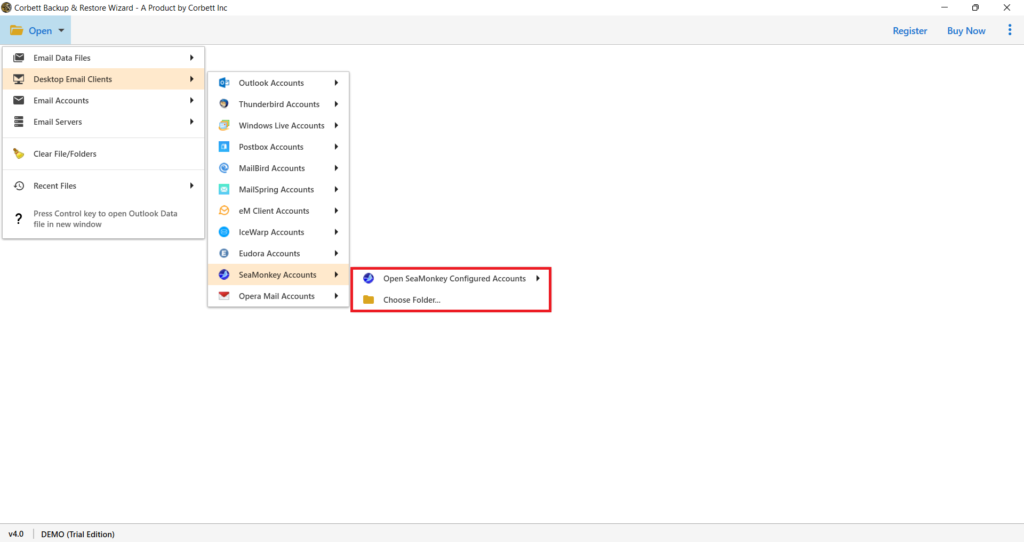This screenshot has width=1024, height=542.
Task: Click the eM Client Accounts icon
Action: 224,211
